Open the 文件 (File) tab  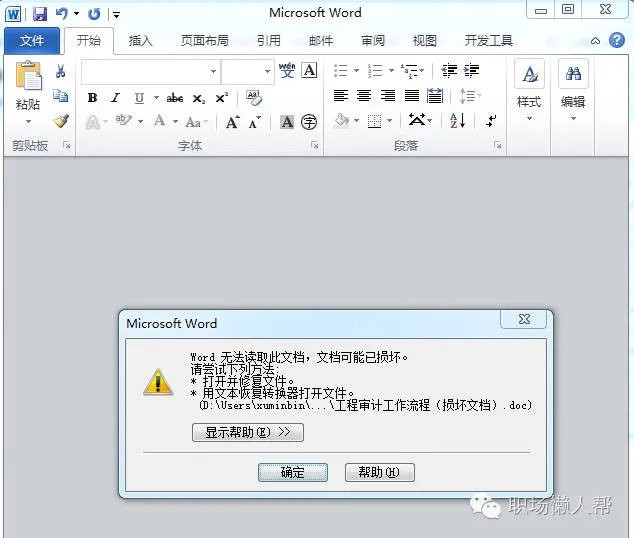[32, 40]
